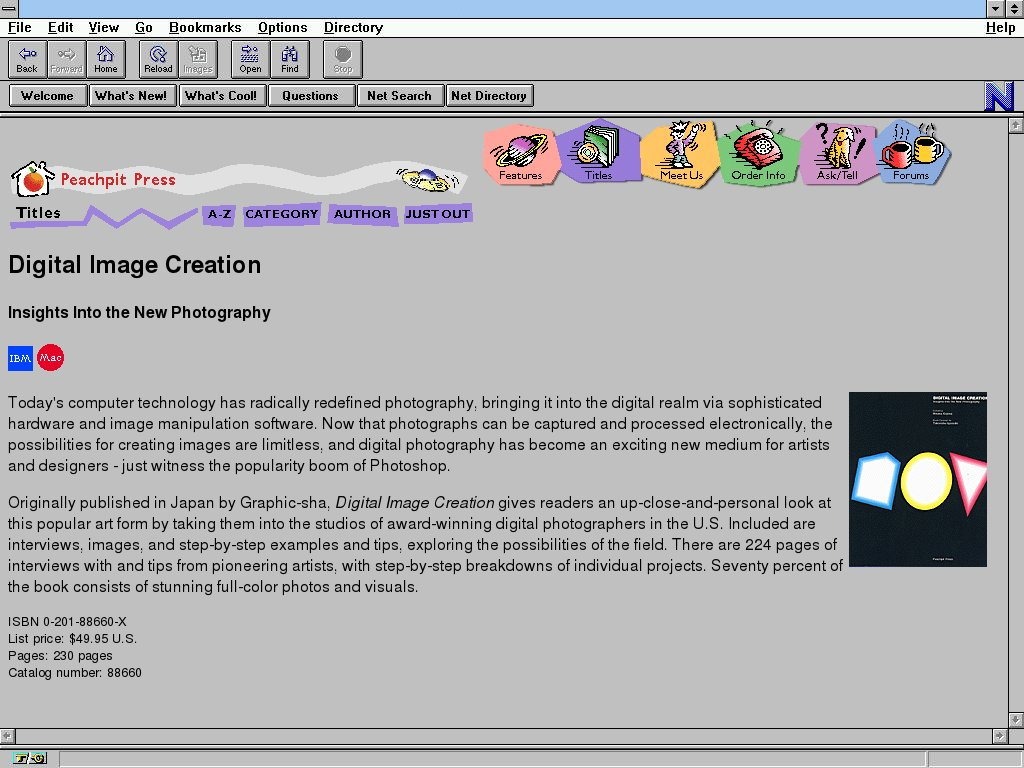Open the Options menu
Viewport: 1024px width, 768px height.
click(x=282, y=27)
